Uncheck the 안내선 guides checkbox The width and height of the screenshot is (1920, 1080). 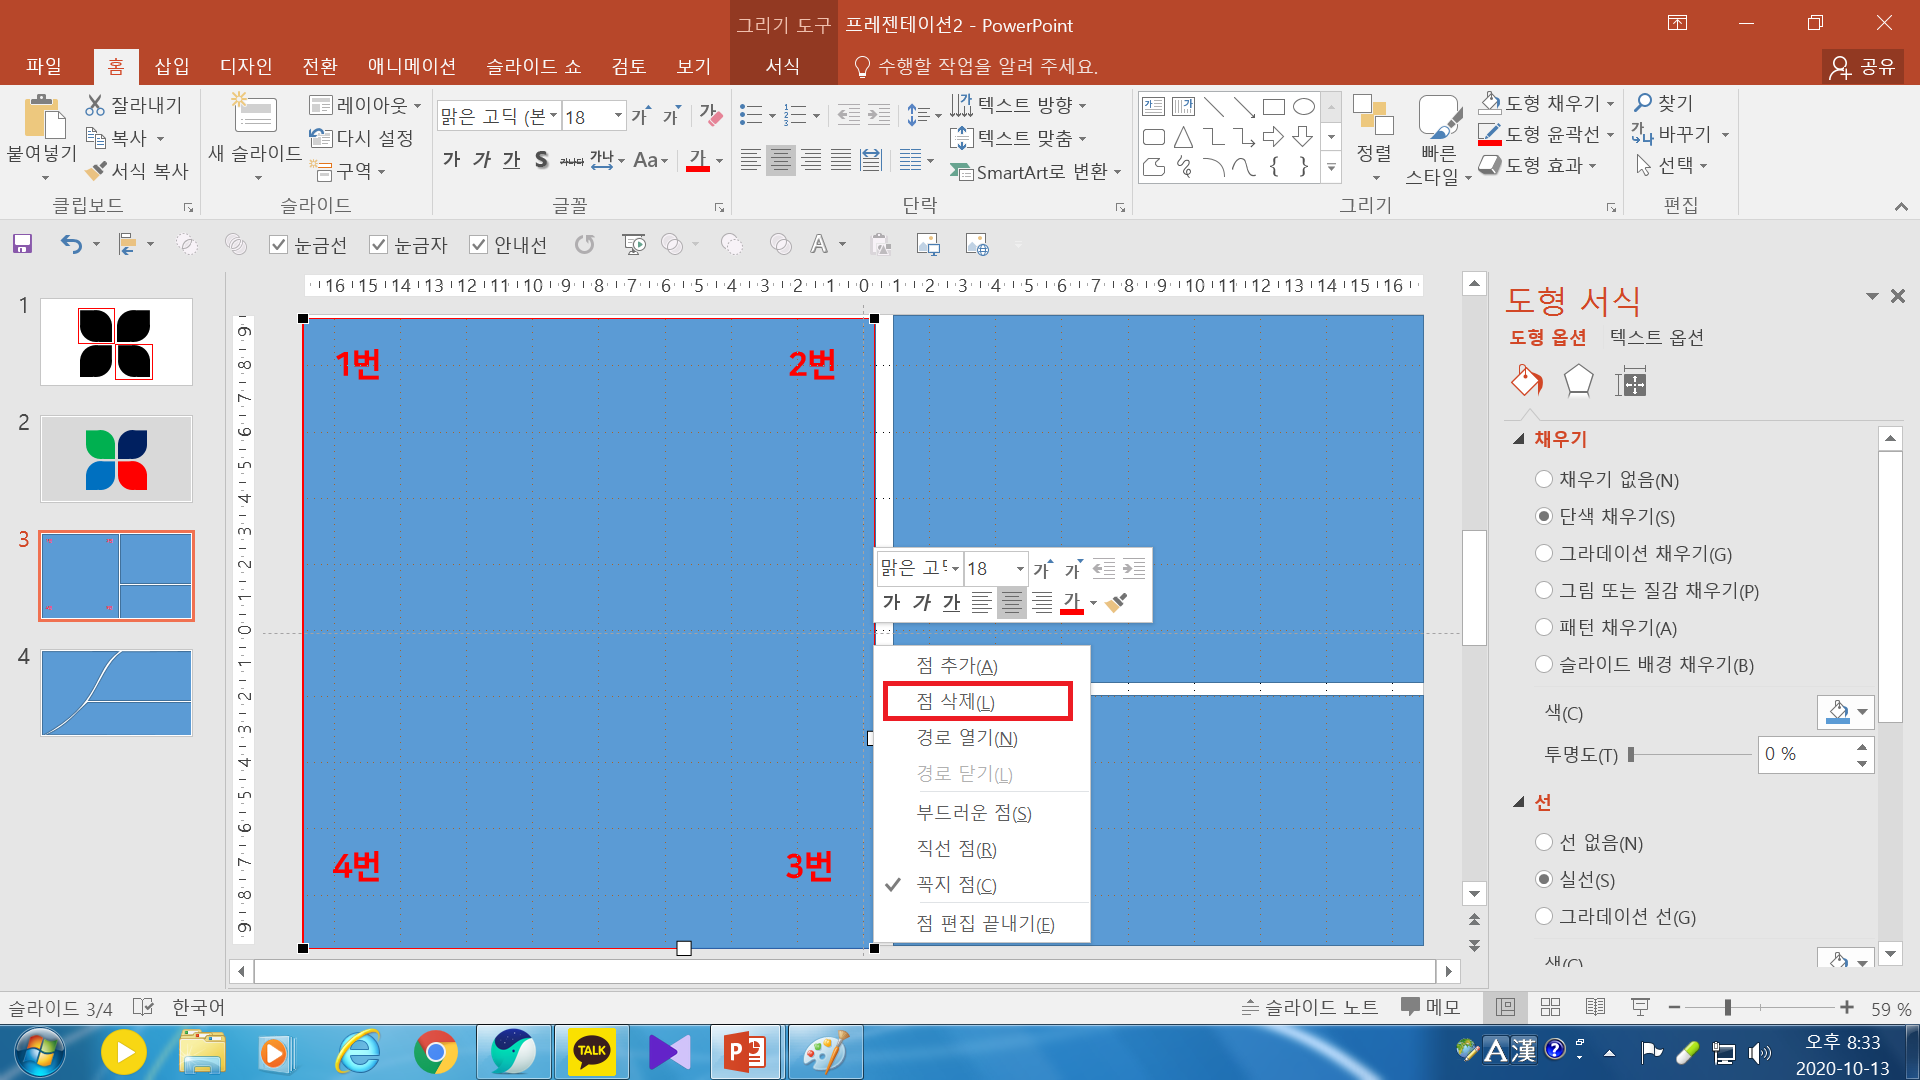[478, 245]
